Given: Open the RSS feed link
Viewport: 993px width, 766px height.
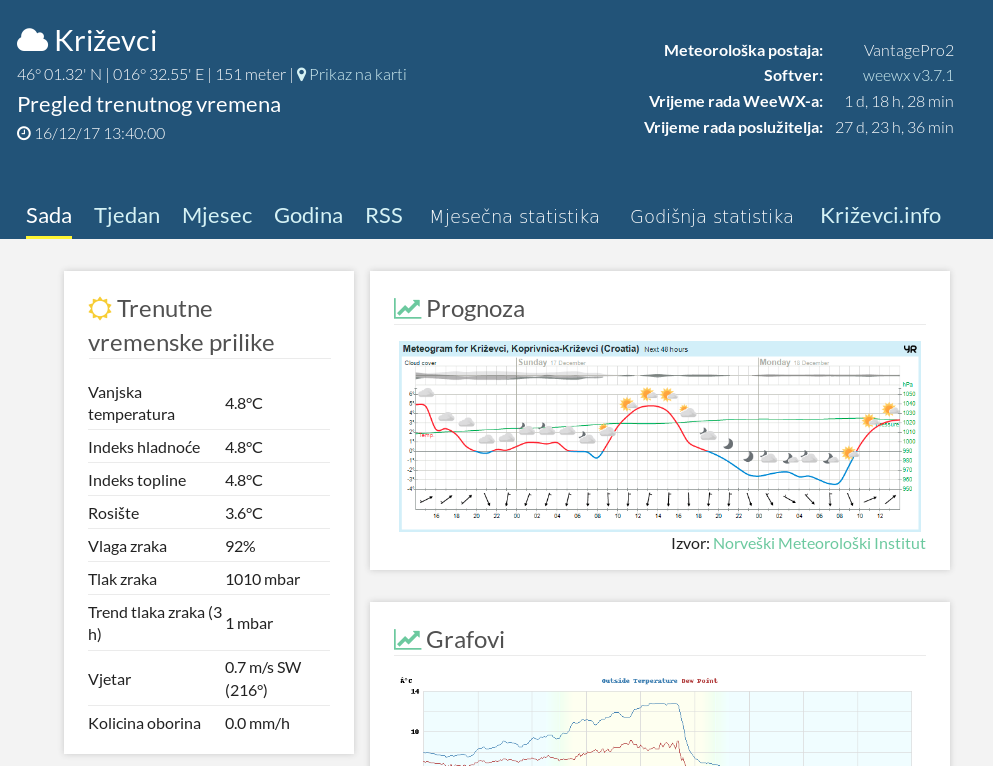Looking at the screenshot, I should click(384, 216).
